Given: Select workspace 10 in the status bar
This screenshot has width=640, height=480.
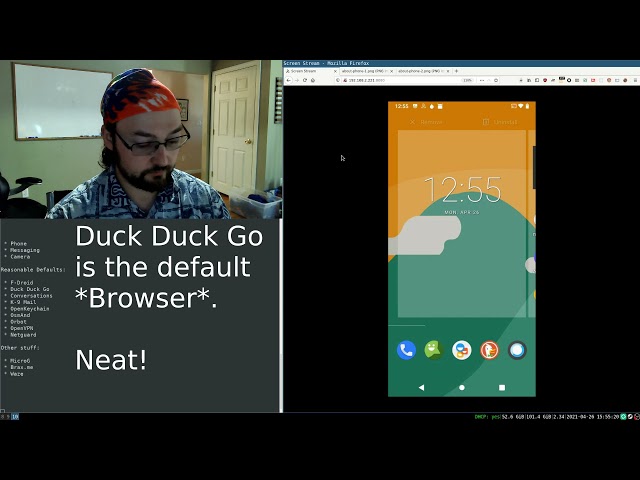Looking at the screenshot, I should [15, 417].
